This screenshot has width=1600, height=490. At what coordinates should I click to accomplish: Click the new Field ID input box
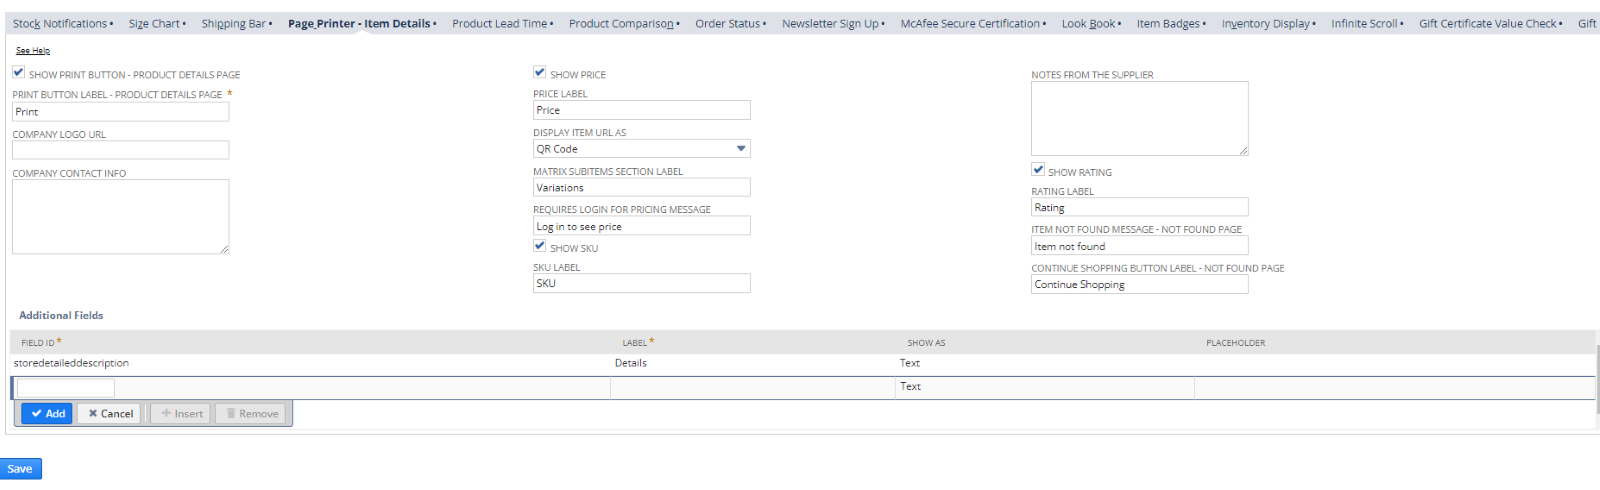pos(66,388)
